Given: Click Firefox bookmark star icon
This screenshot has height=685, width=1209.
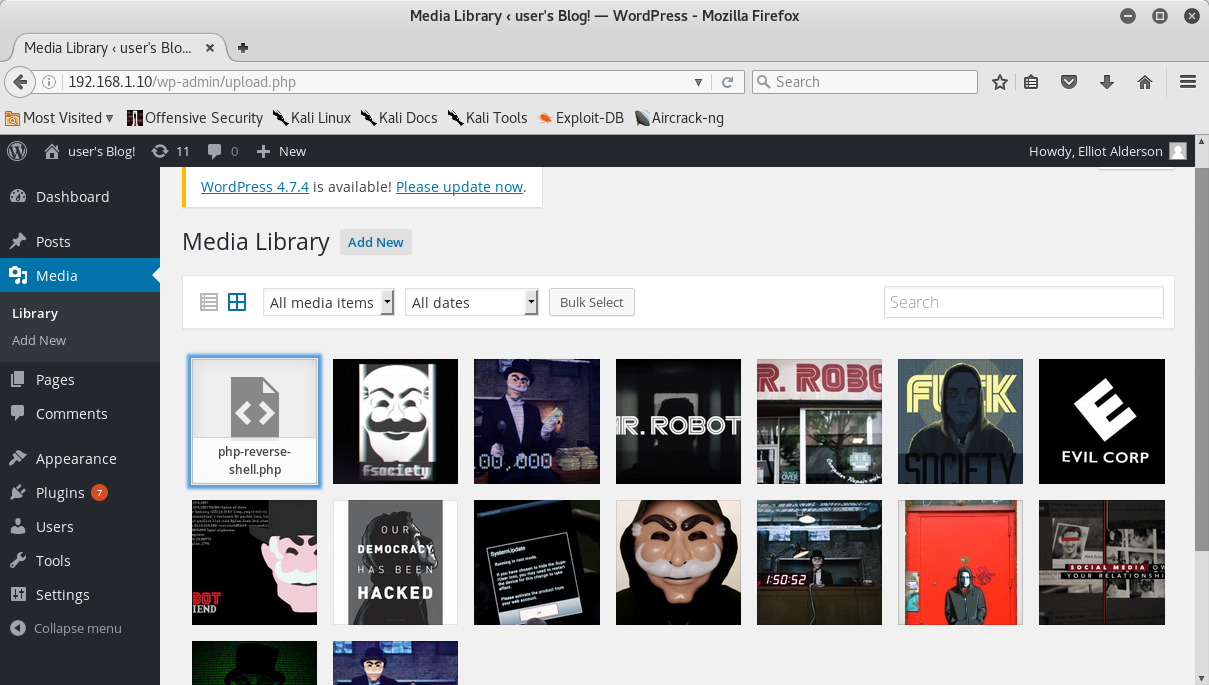Looking at the screenshot, I should 999,82.
